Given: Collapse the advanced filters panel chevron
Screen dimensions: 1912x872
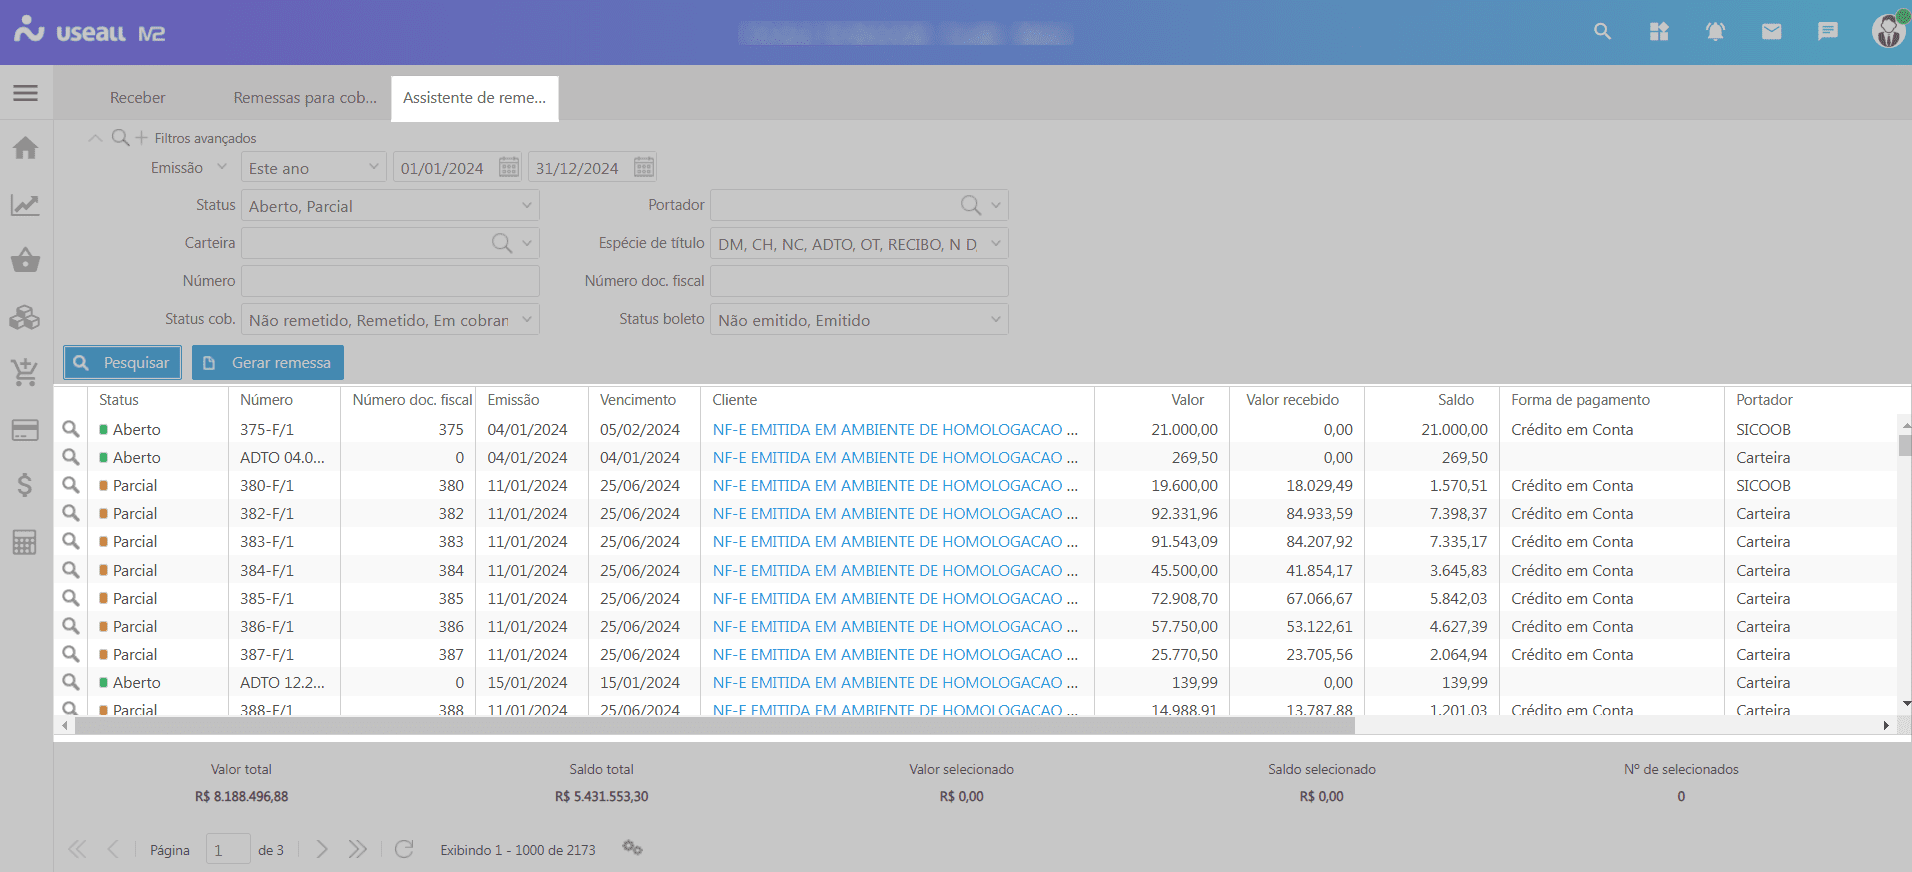Looking at the screenshot, I should pos(95,138).
